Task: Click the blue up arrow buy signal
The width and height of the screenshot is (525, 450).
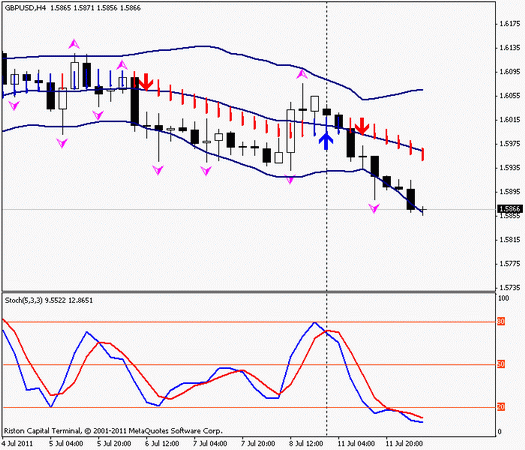Action: (x=326, y=141)
